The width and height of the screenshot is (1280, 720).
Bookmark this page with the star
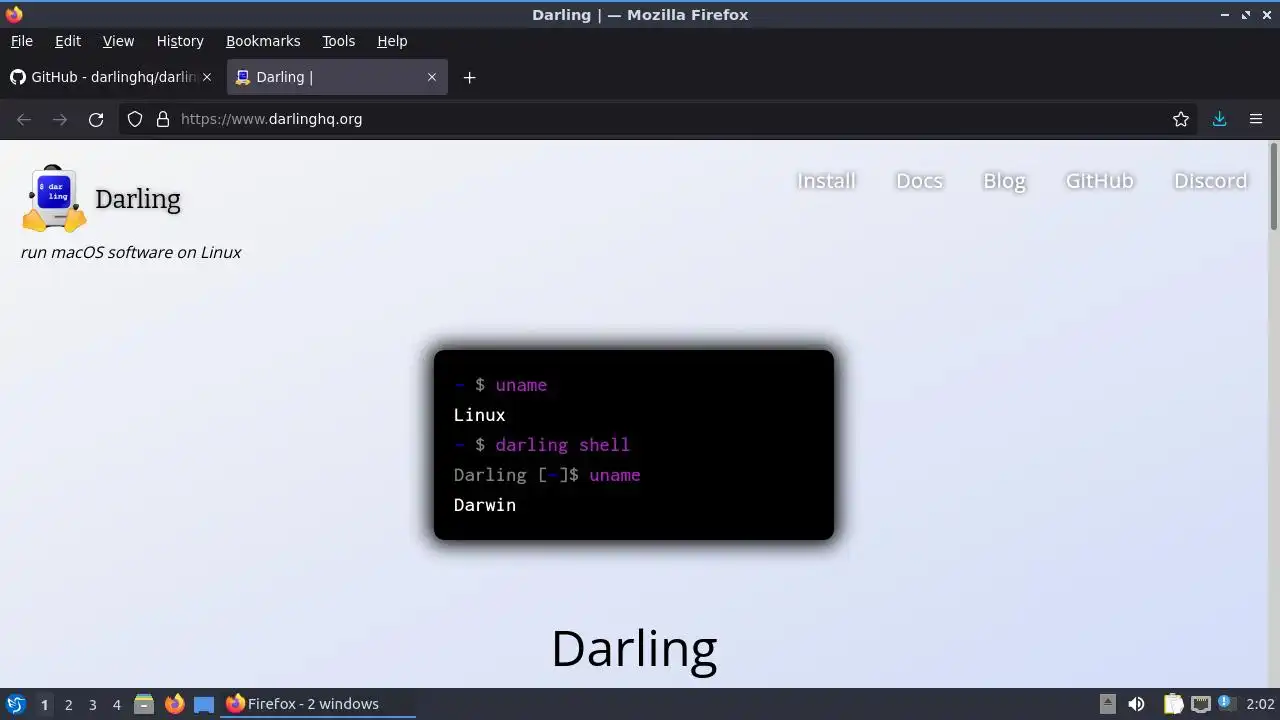point(1181,119)
